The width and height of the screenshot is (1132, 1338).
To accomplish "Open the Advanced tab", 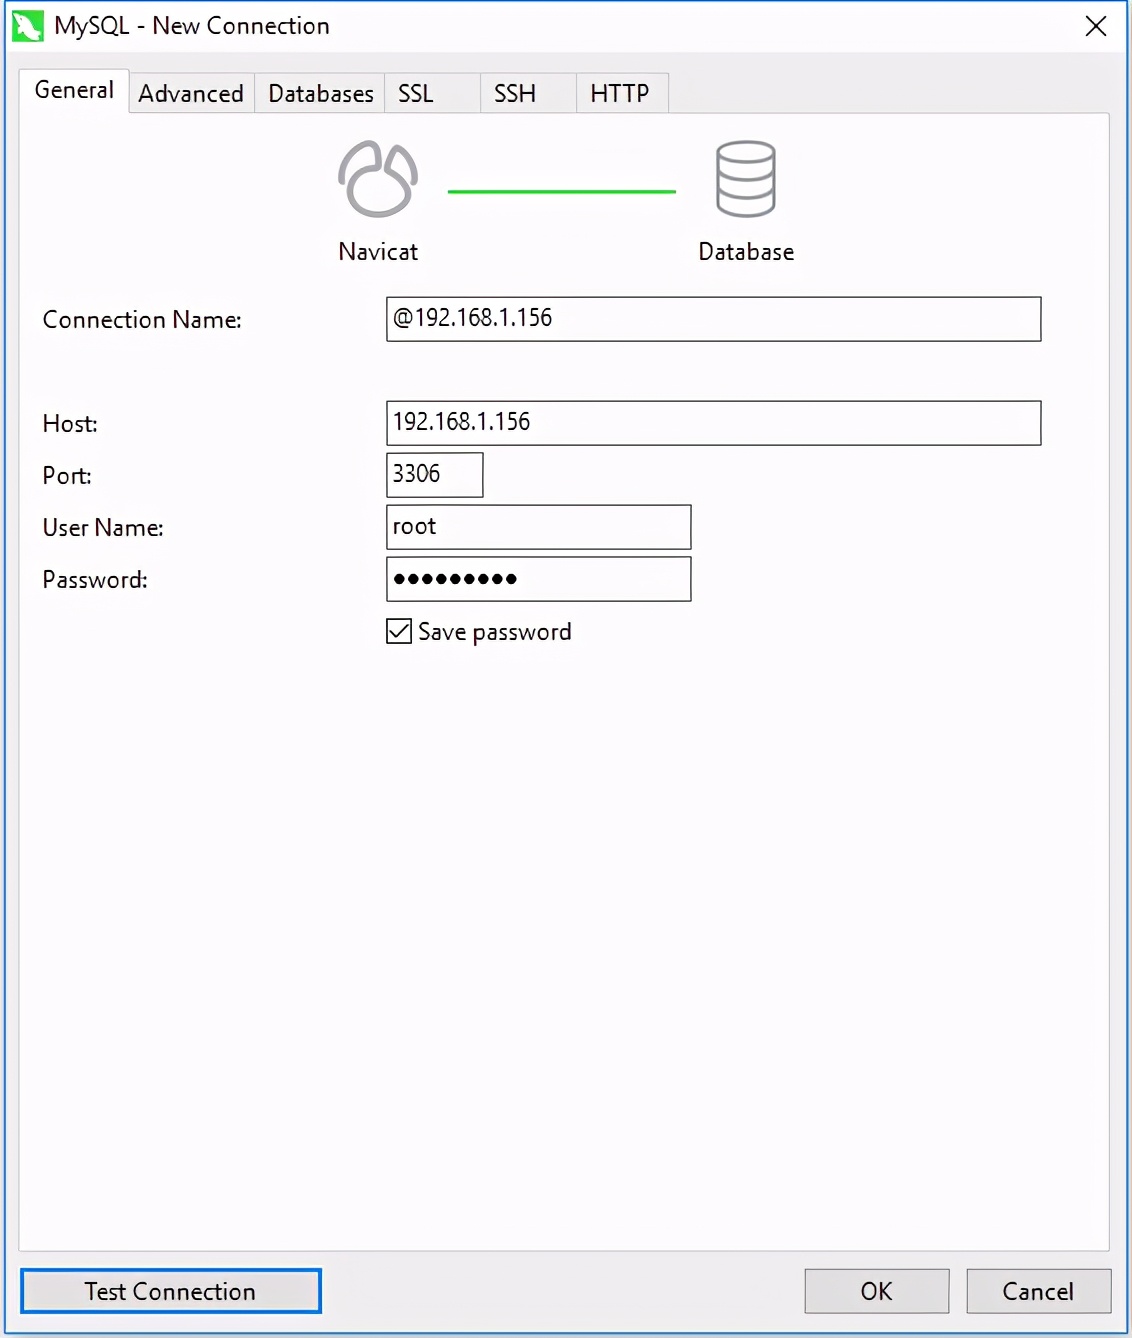I will [191, 93].
